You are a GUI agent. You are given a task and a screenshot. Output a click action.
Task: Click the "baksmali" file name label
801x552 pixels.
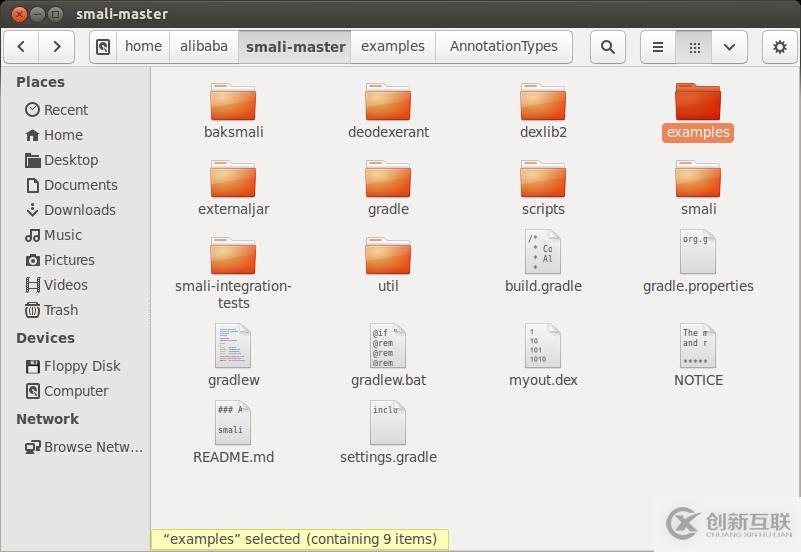coord(233,132)
